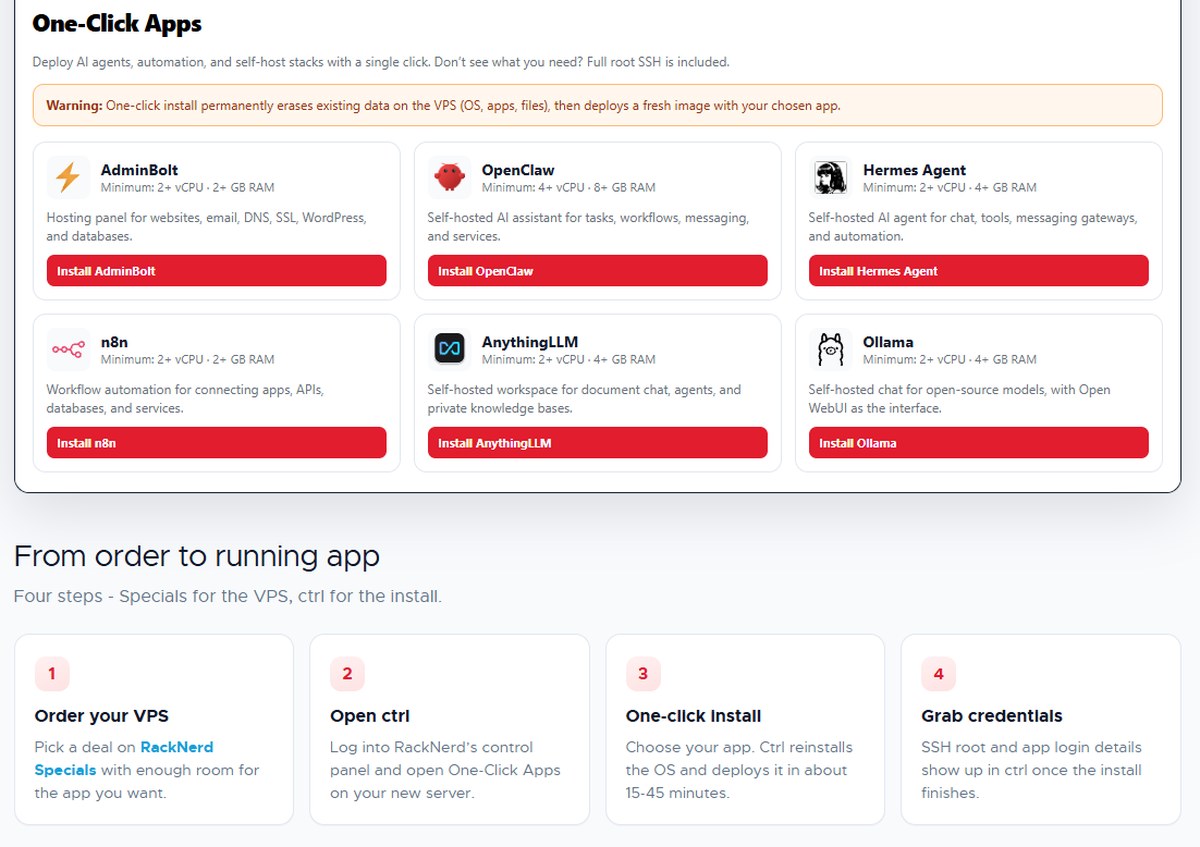
Task: Click the "Grab credentials" step title
Action: click(x=992, y=716)
